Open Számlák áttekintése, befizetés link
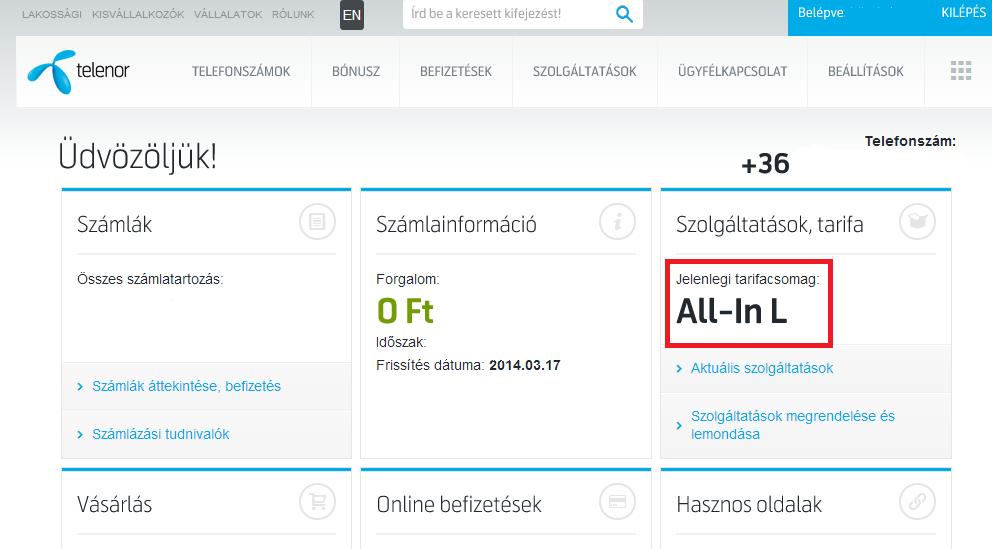 [x=186, y=386]
